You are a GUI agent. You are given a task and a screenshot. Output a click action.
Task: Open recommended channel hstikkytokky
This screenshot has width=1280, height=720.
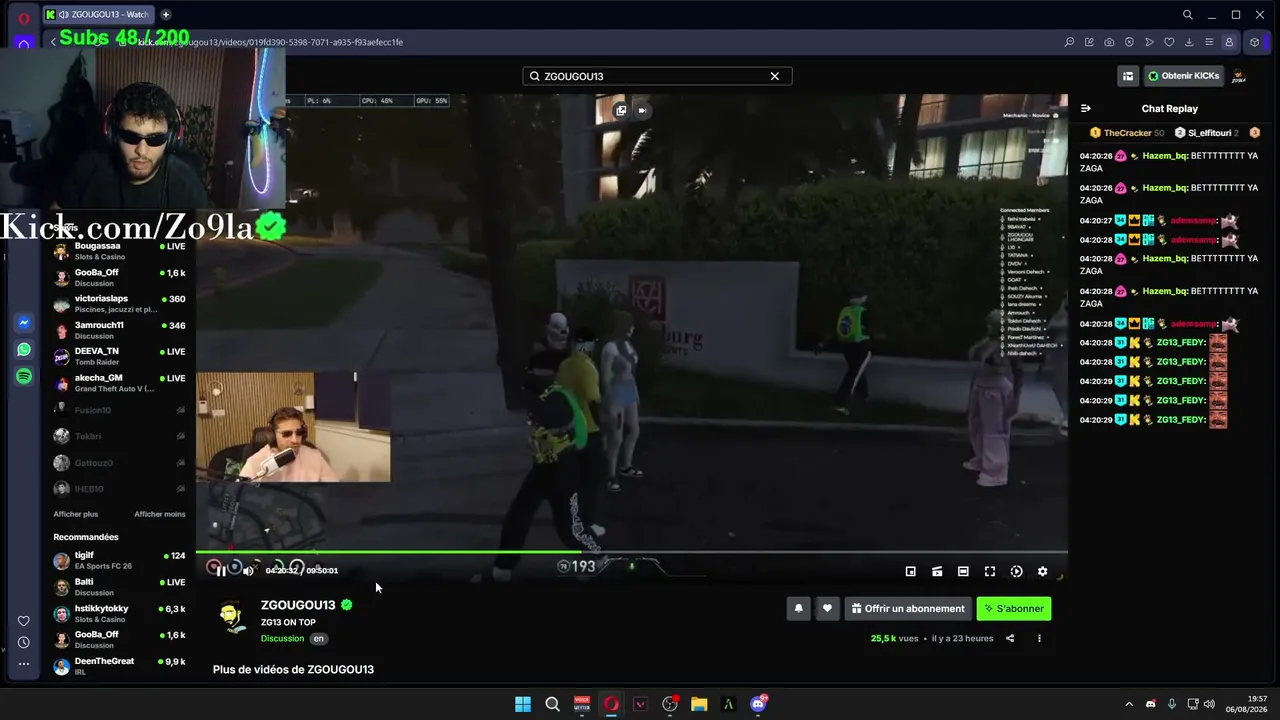pos(120,613)
